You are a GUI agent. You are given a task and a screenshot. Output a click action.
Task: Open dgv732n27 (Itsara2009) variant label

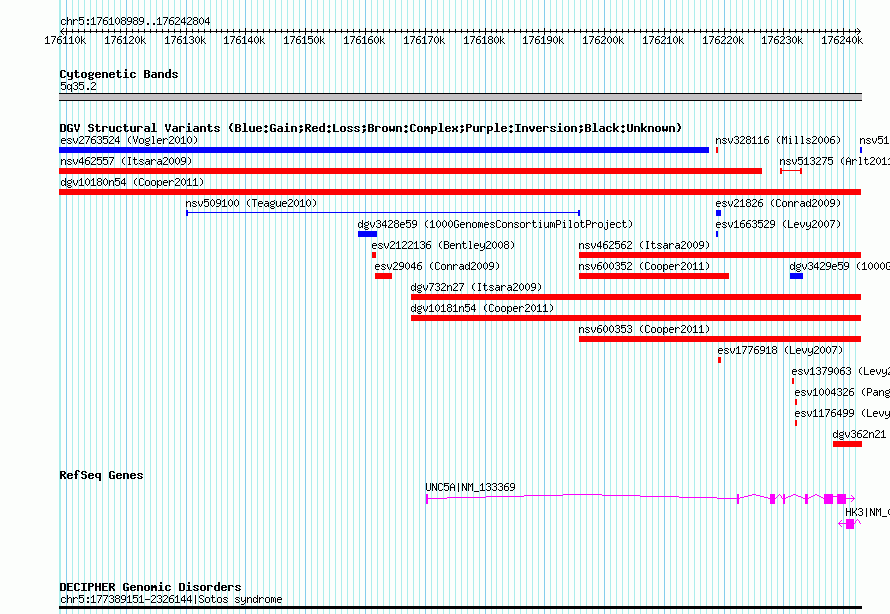pos(476,287)
